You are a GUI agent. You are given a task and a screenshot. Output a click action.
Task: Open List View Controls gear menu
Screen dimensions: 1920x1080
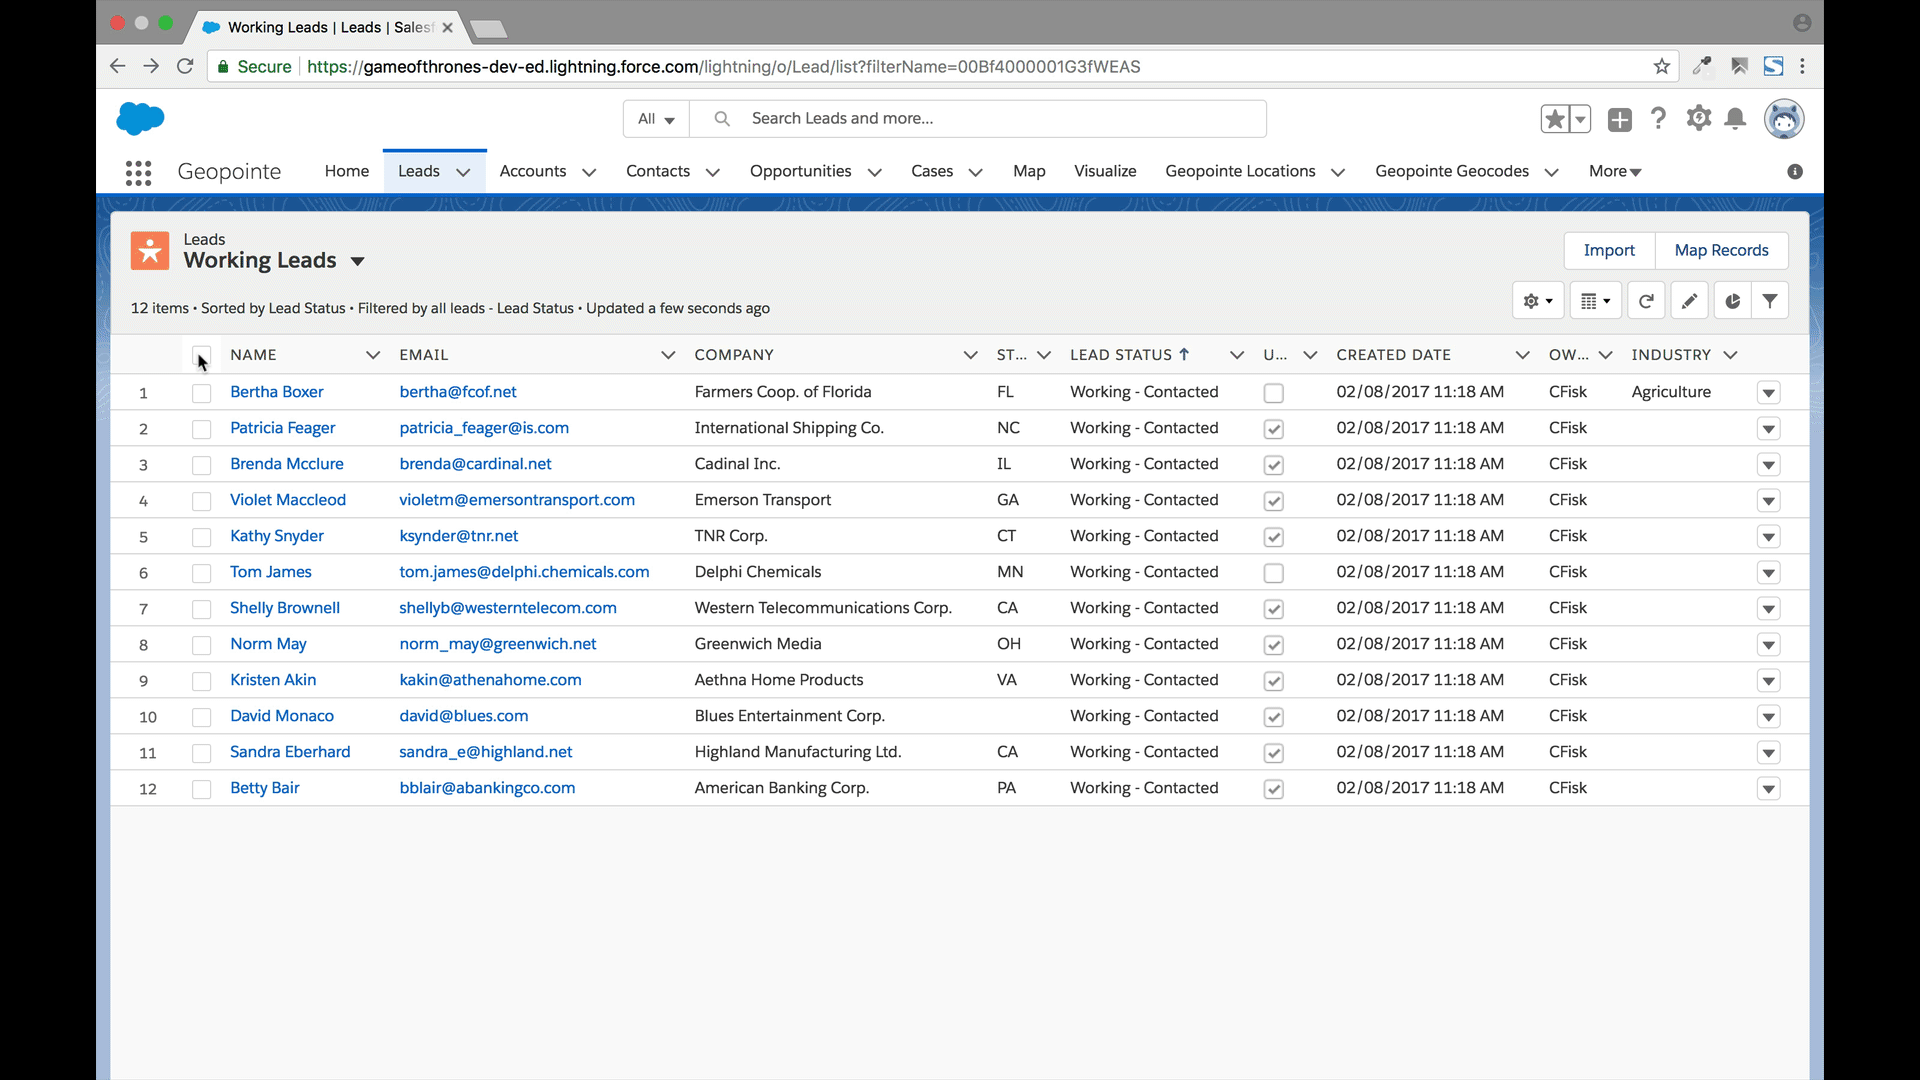[x=1538, y=301]
